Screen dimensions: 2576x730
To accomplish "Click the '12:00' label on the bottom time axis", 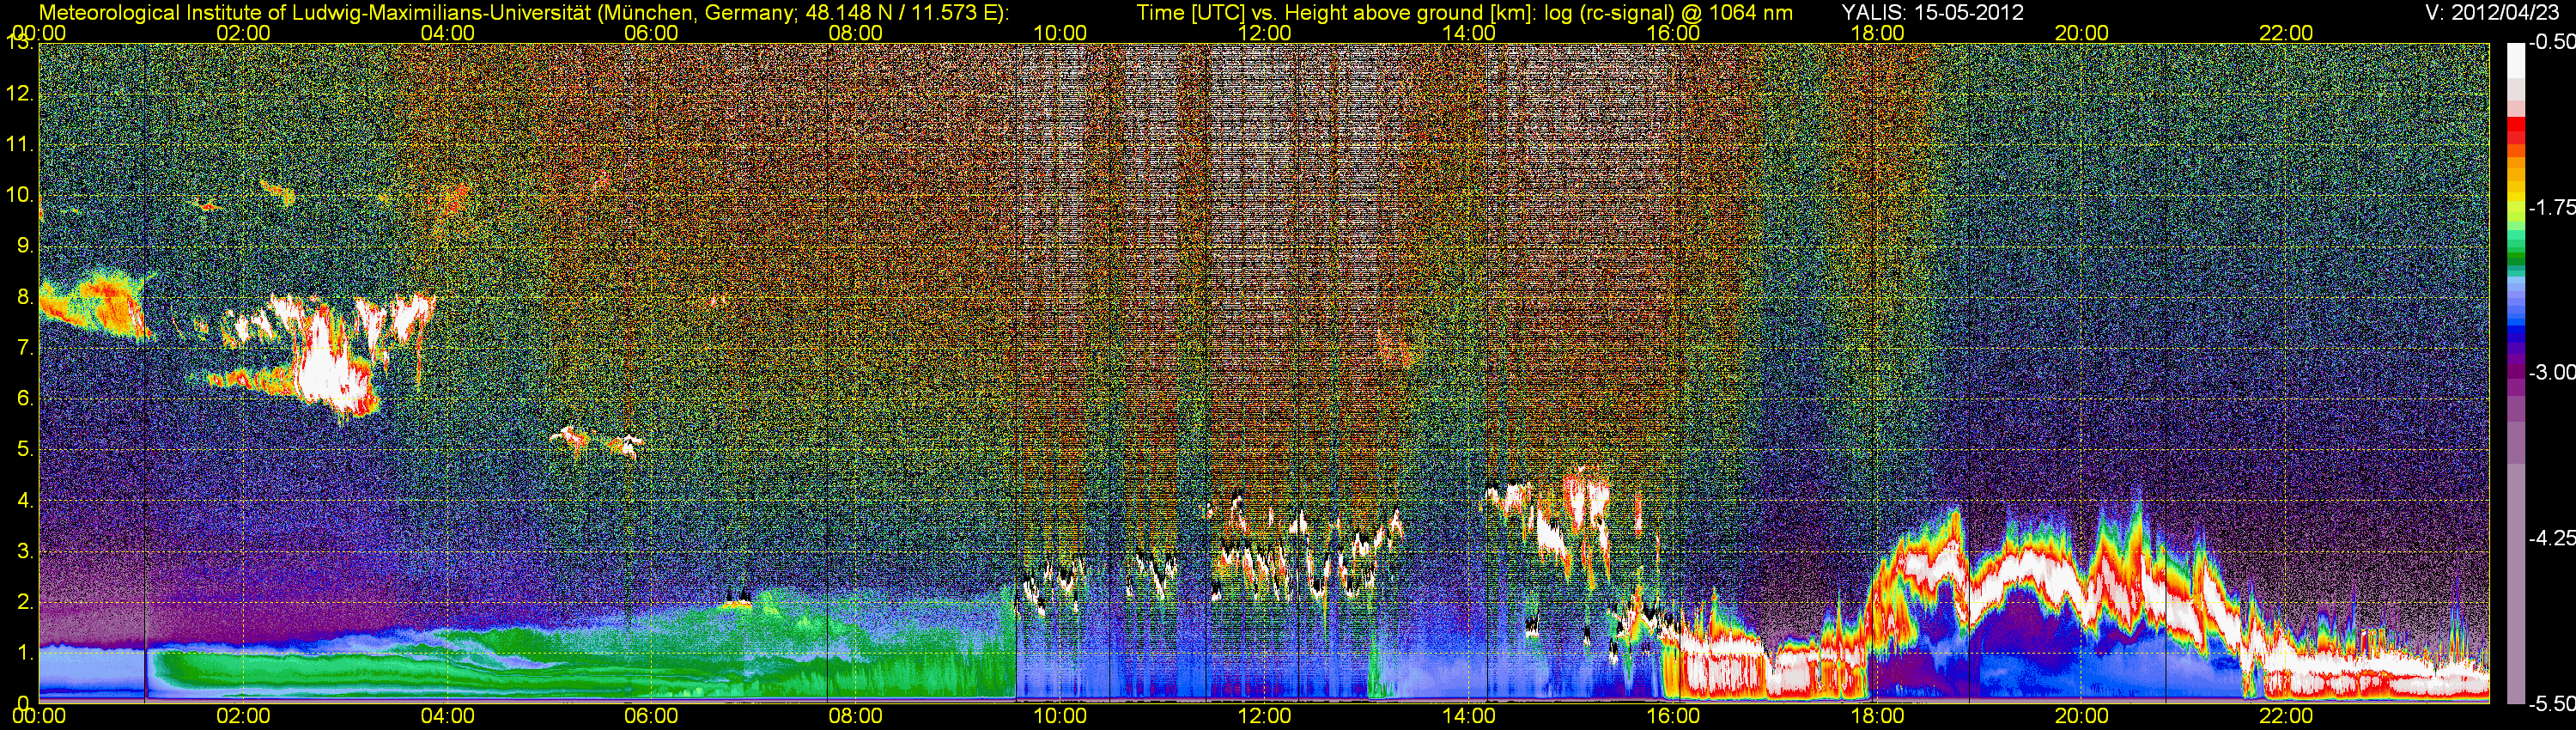I will [x=1264, y=716].
